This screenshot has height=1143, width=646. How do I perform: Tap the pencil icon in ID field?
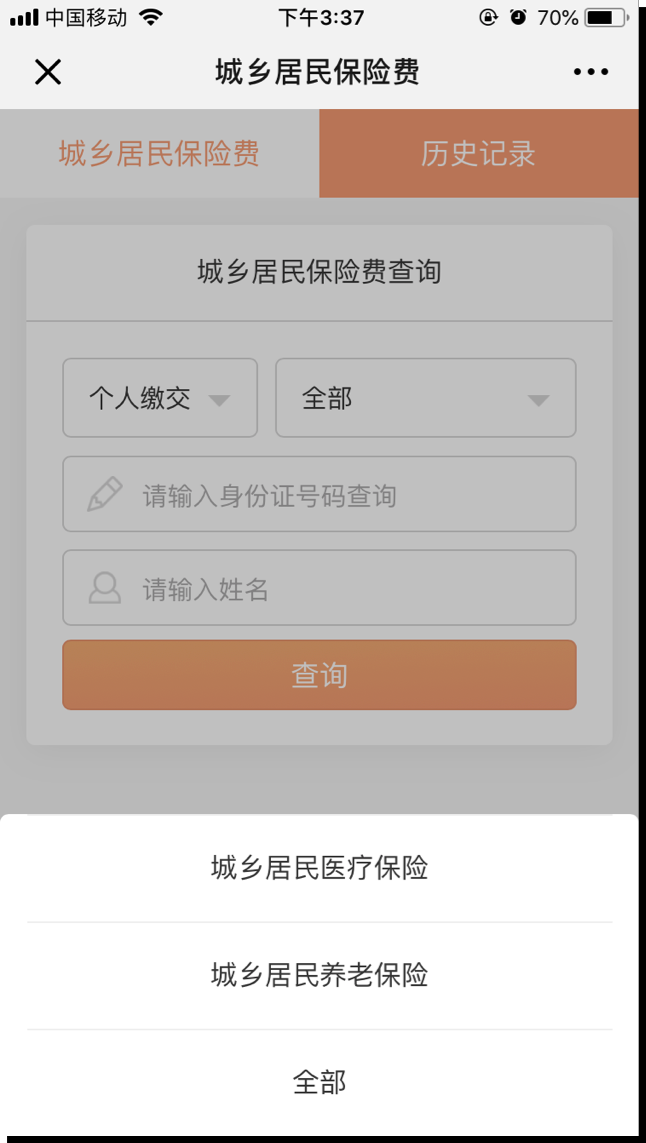(x=105, y=494)
